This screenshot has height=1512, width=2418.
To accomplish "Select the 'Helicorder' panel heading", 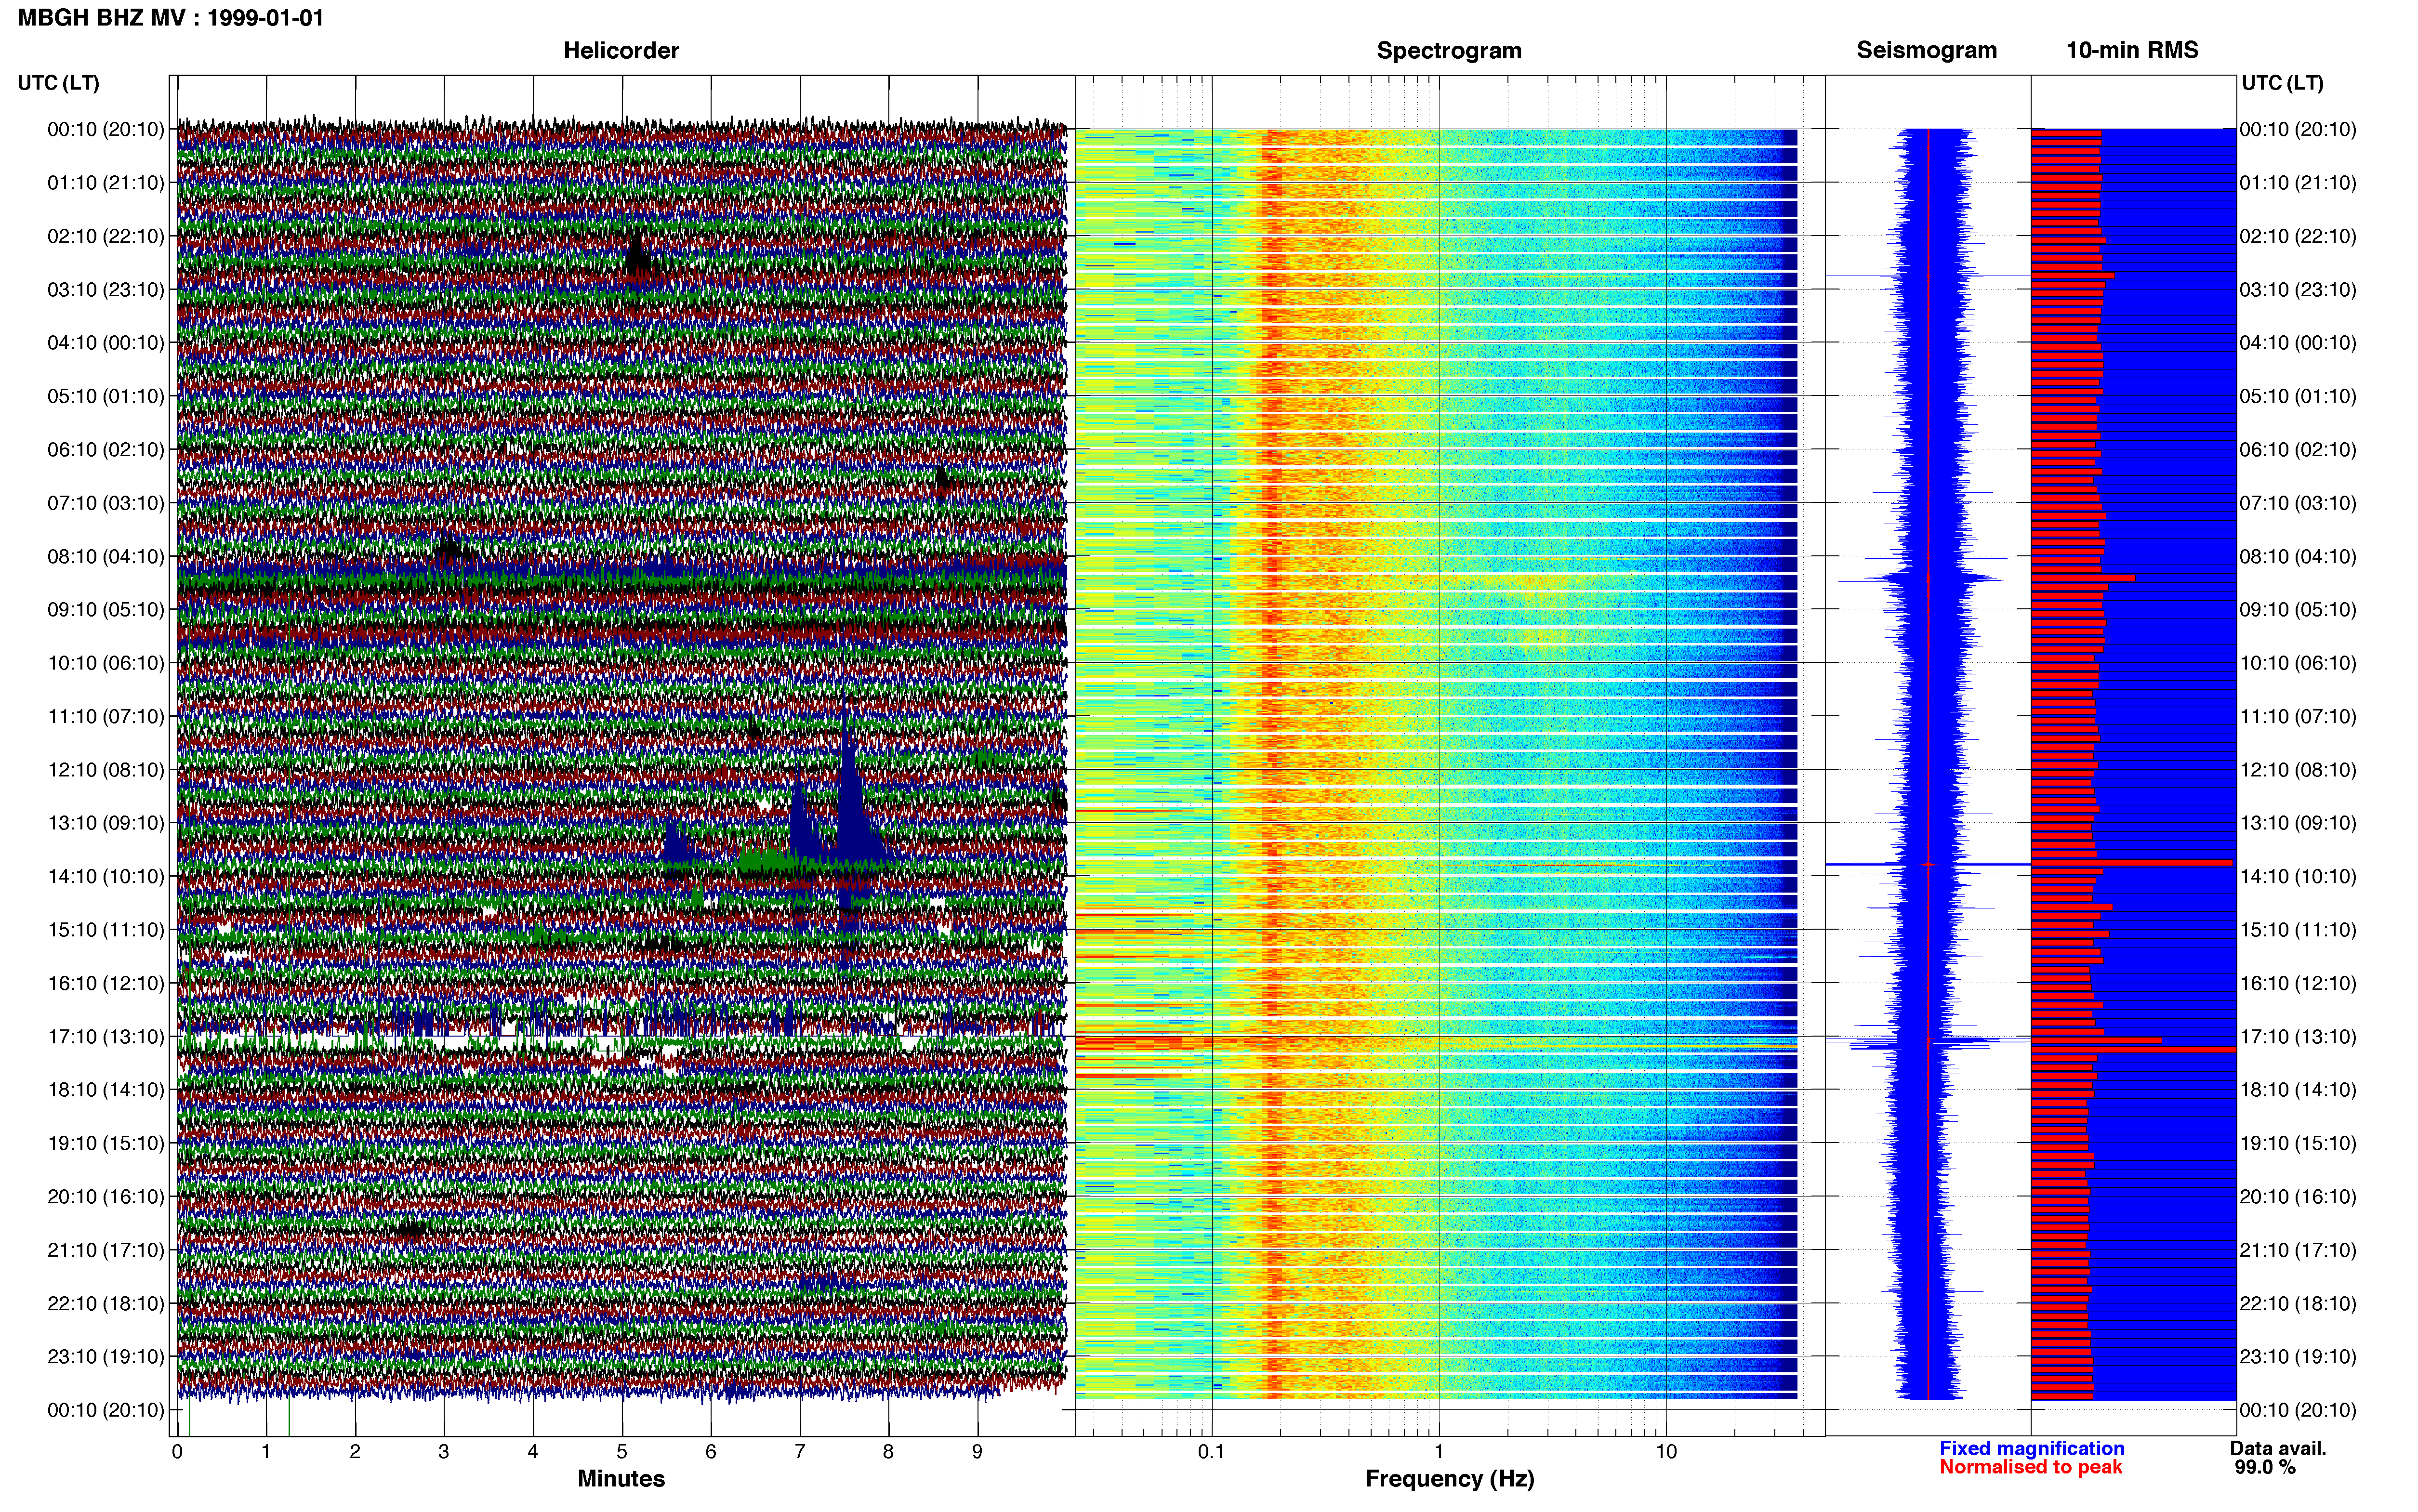I will 621,50.
